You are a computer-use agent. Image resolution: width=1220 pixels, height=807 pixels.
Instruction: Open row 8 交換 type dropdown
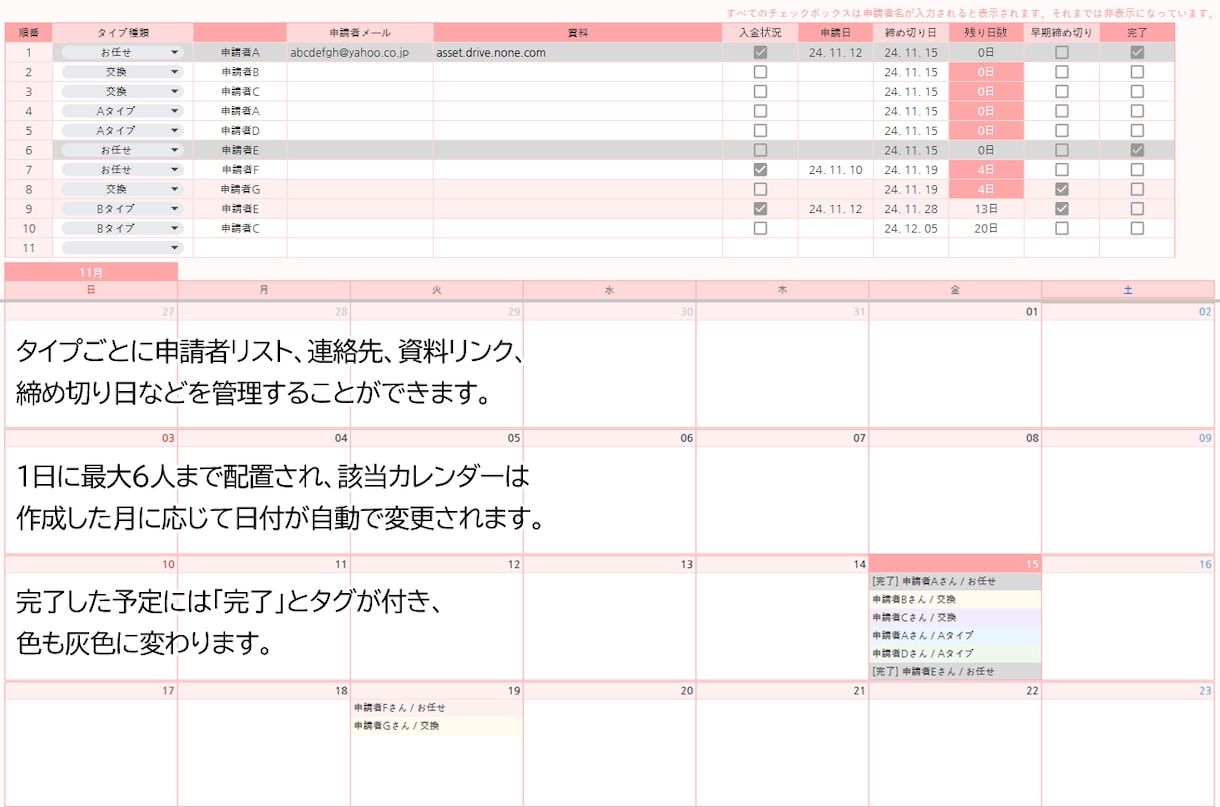pyautogui.click(x=122, y=189)
